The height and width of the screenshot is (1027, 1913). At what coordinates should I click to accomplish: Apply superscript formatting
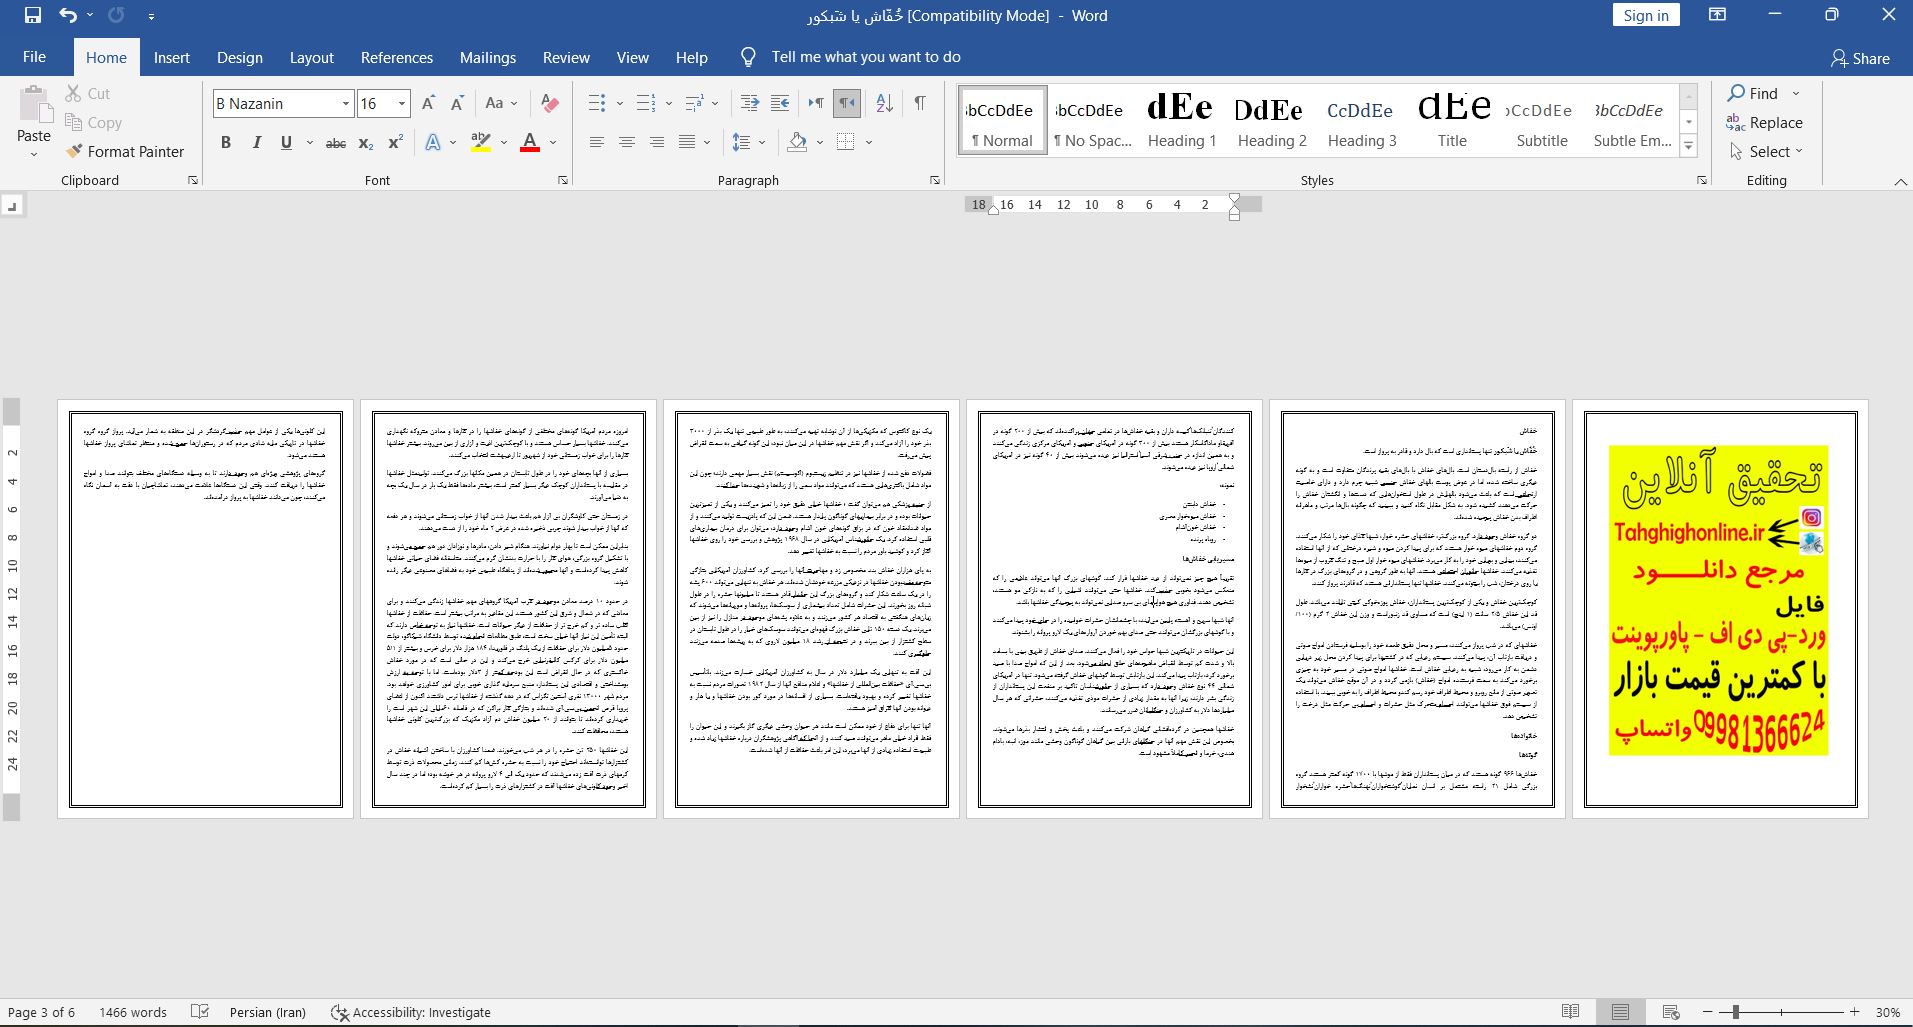click(x=395, y=143)
